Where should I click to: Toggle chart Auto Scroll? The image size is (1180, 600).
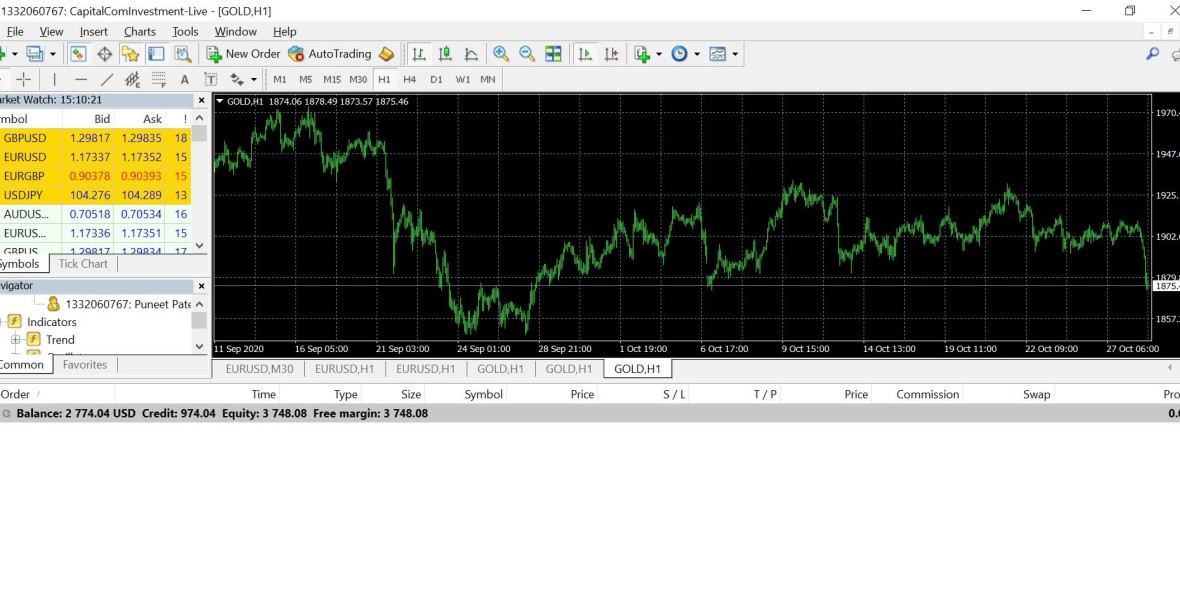coord(585,53)
